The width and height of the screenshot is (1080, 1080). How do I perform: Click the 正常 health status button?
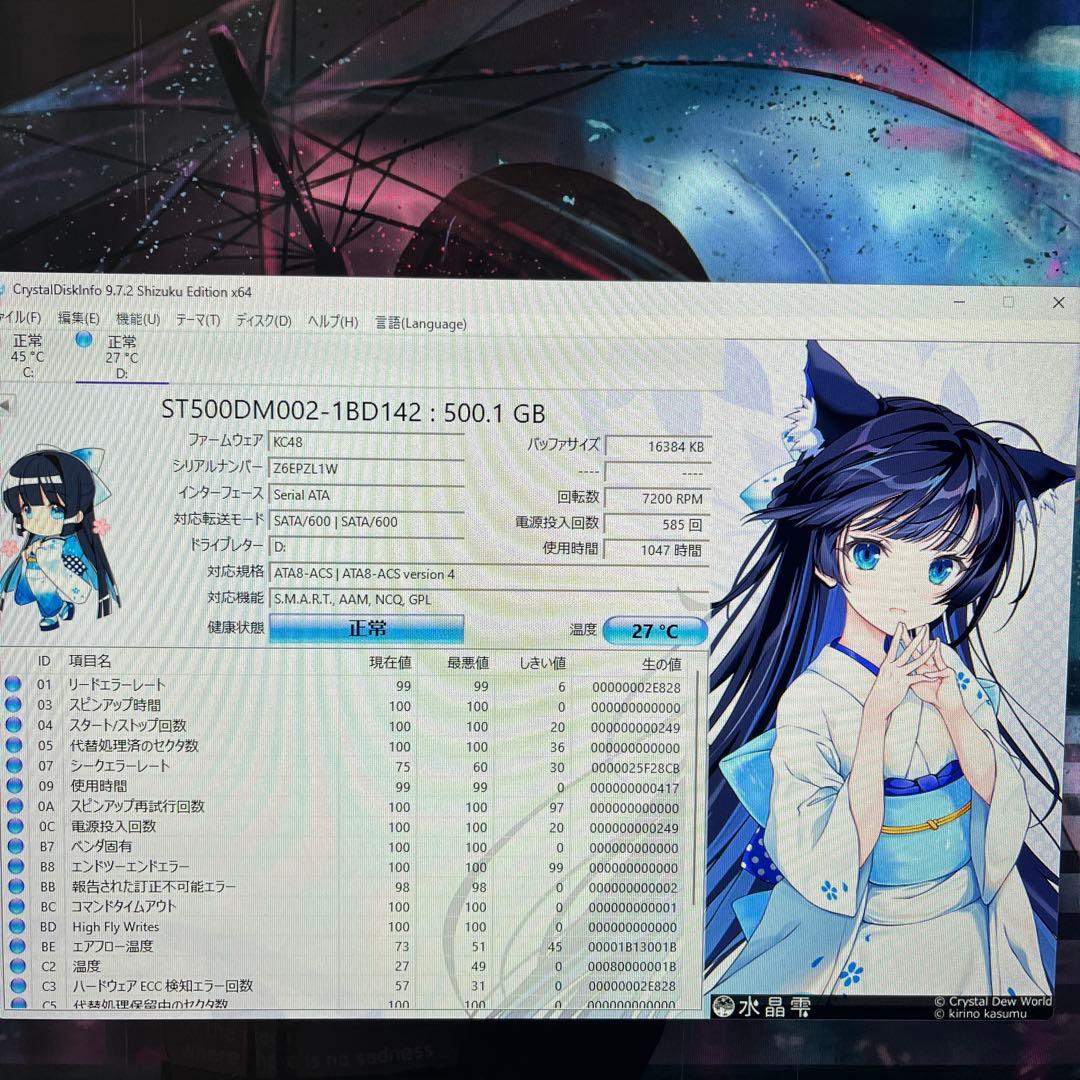pyautogui.click(x=366, y=628)
